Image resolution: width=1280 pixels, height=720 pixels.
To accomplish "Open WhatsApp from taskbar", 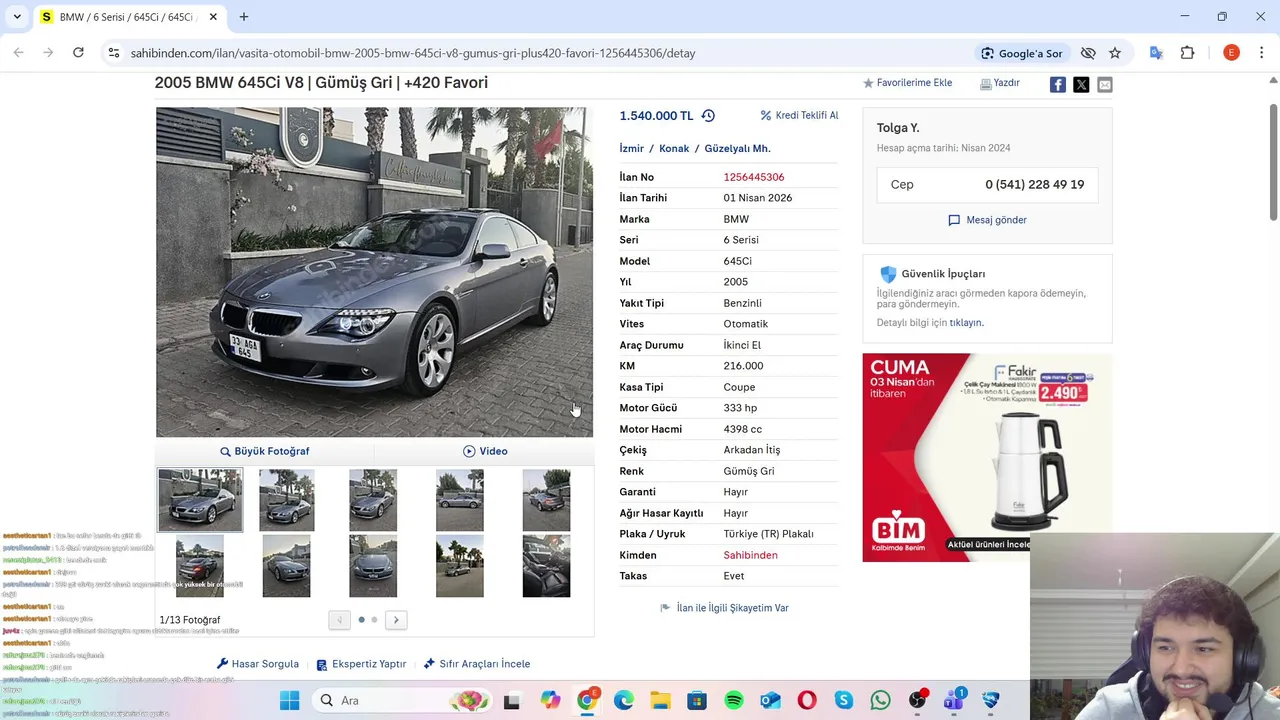I will [x=880, y=700].
